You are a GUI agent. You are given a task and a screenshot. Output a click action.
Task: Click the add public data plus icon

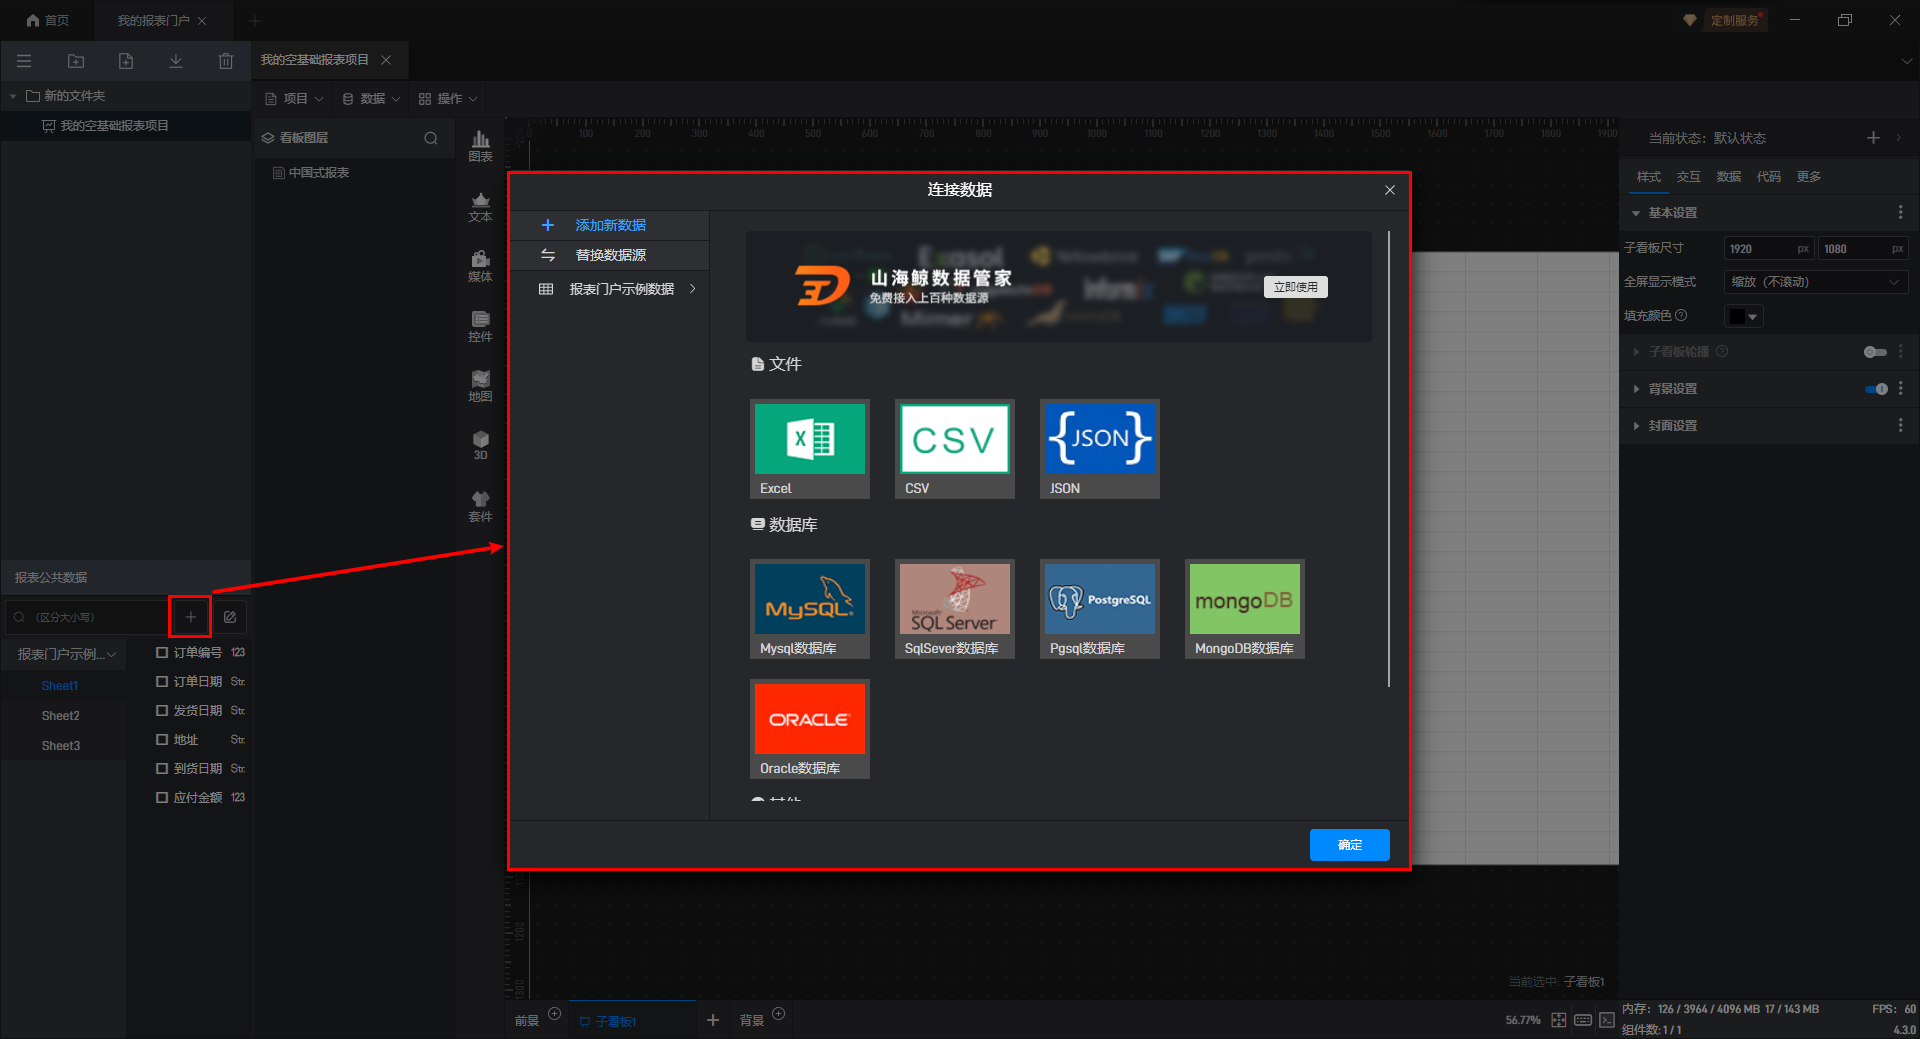(190, 617)
